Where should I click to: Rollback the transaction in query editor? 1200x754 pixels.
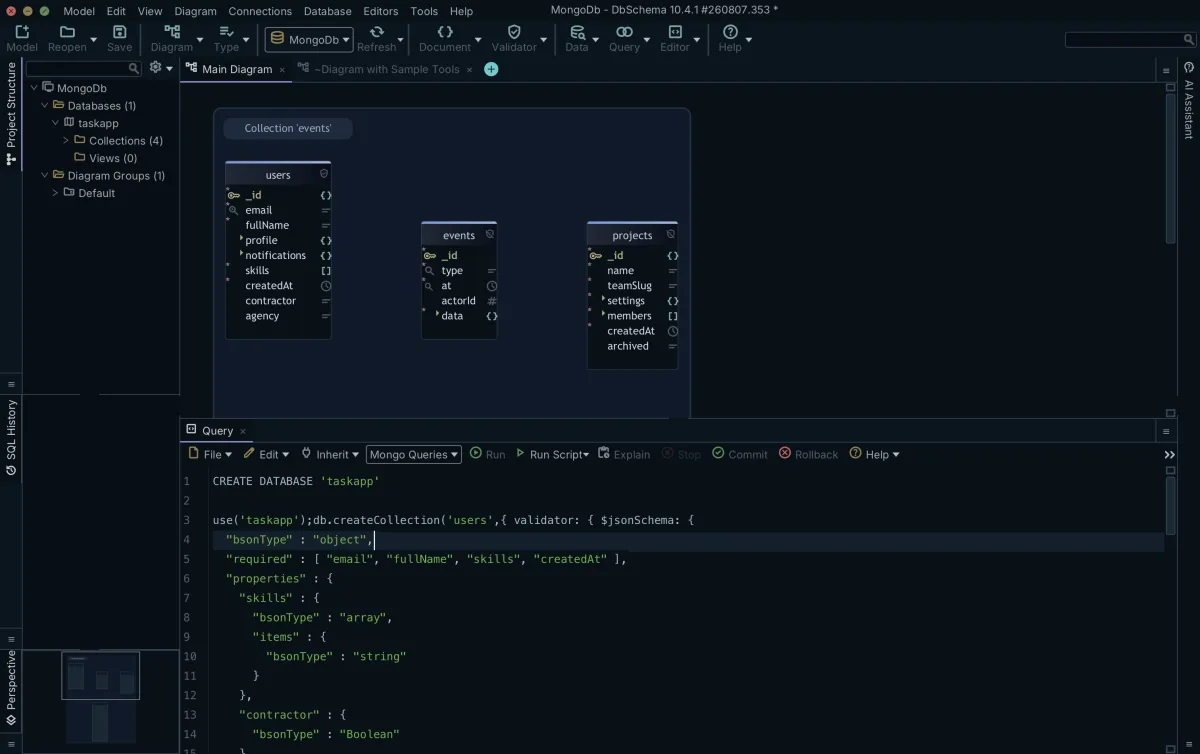click(x=809, y=454)
